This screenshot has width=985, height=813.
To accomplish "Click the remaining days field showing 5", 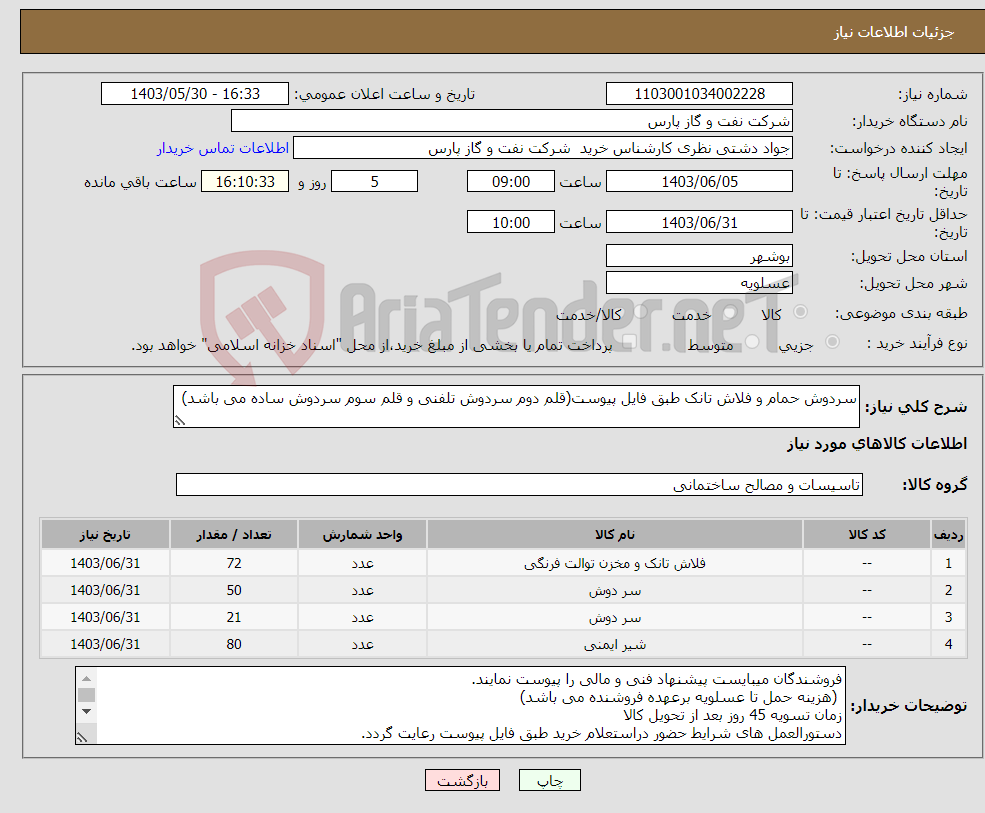I will point(374,182).
